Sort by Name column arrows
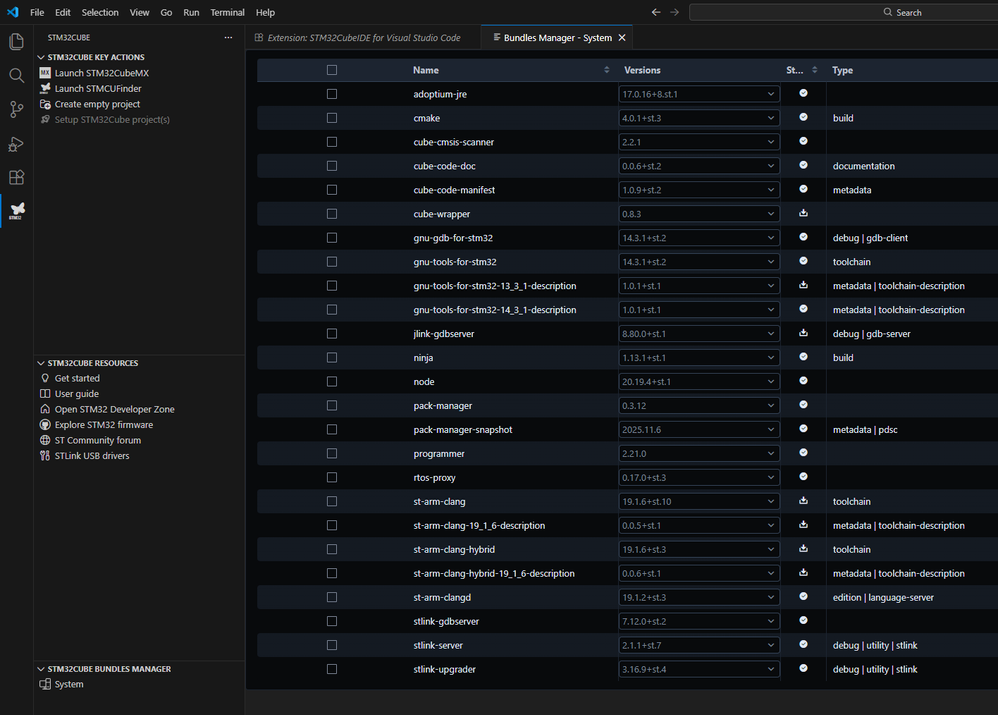This screenshot has height=715, width=998. [x=607, y=70]
